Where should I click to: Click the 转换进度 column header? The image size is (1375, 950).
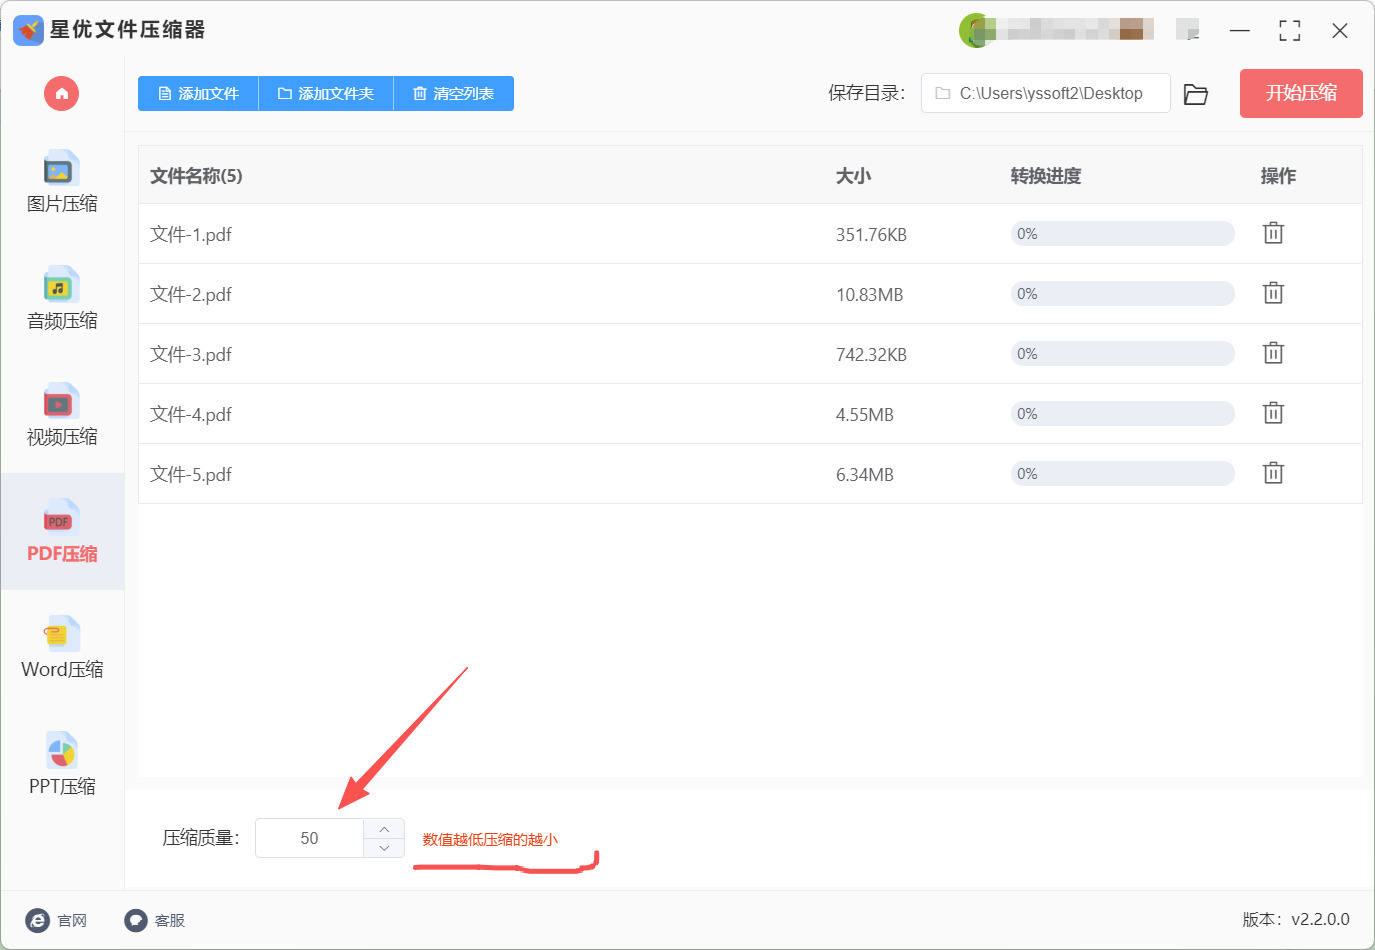1046,176
